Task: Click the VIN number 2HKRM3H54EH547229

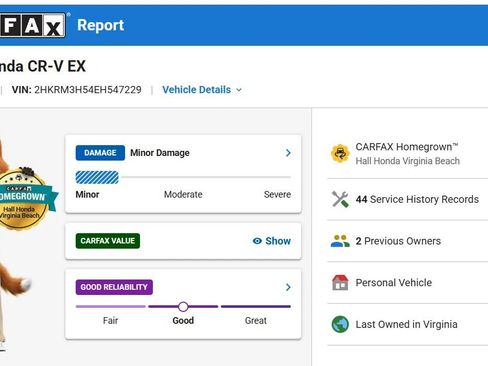Action: [x=88, y=90]
